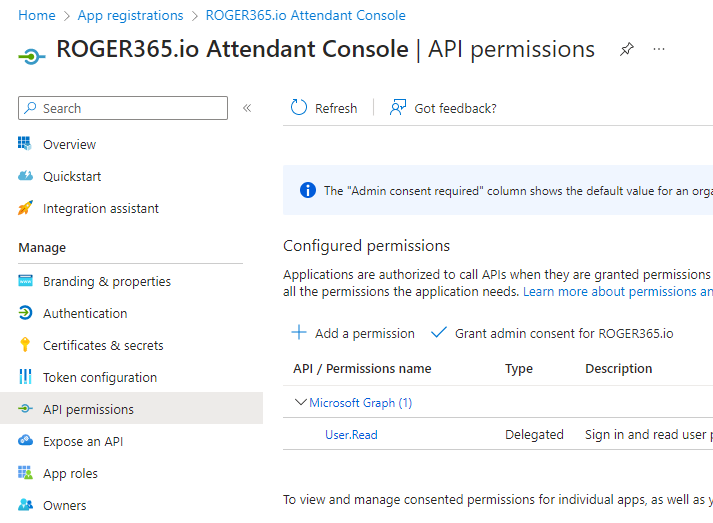Viewport: 713px width, 523px height.
Task: Click the Refresh icon in toolbar
Action: (x=299, y=108)
